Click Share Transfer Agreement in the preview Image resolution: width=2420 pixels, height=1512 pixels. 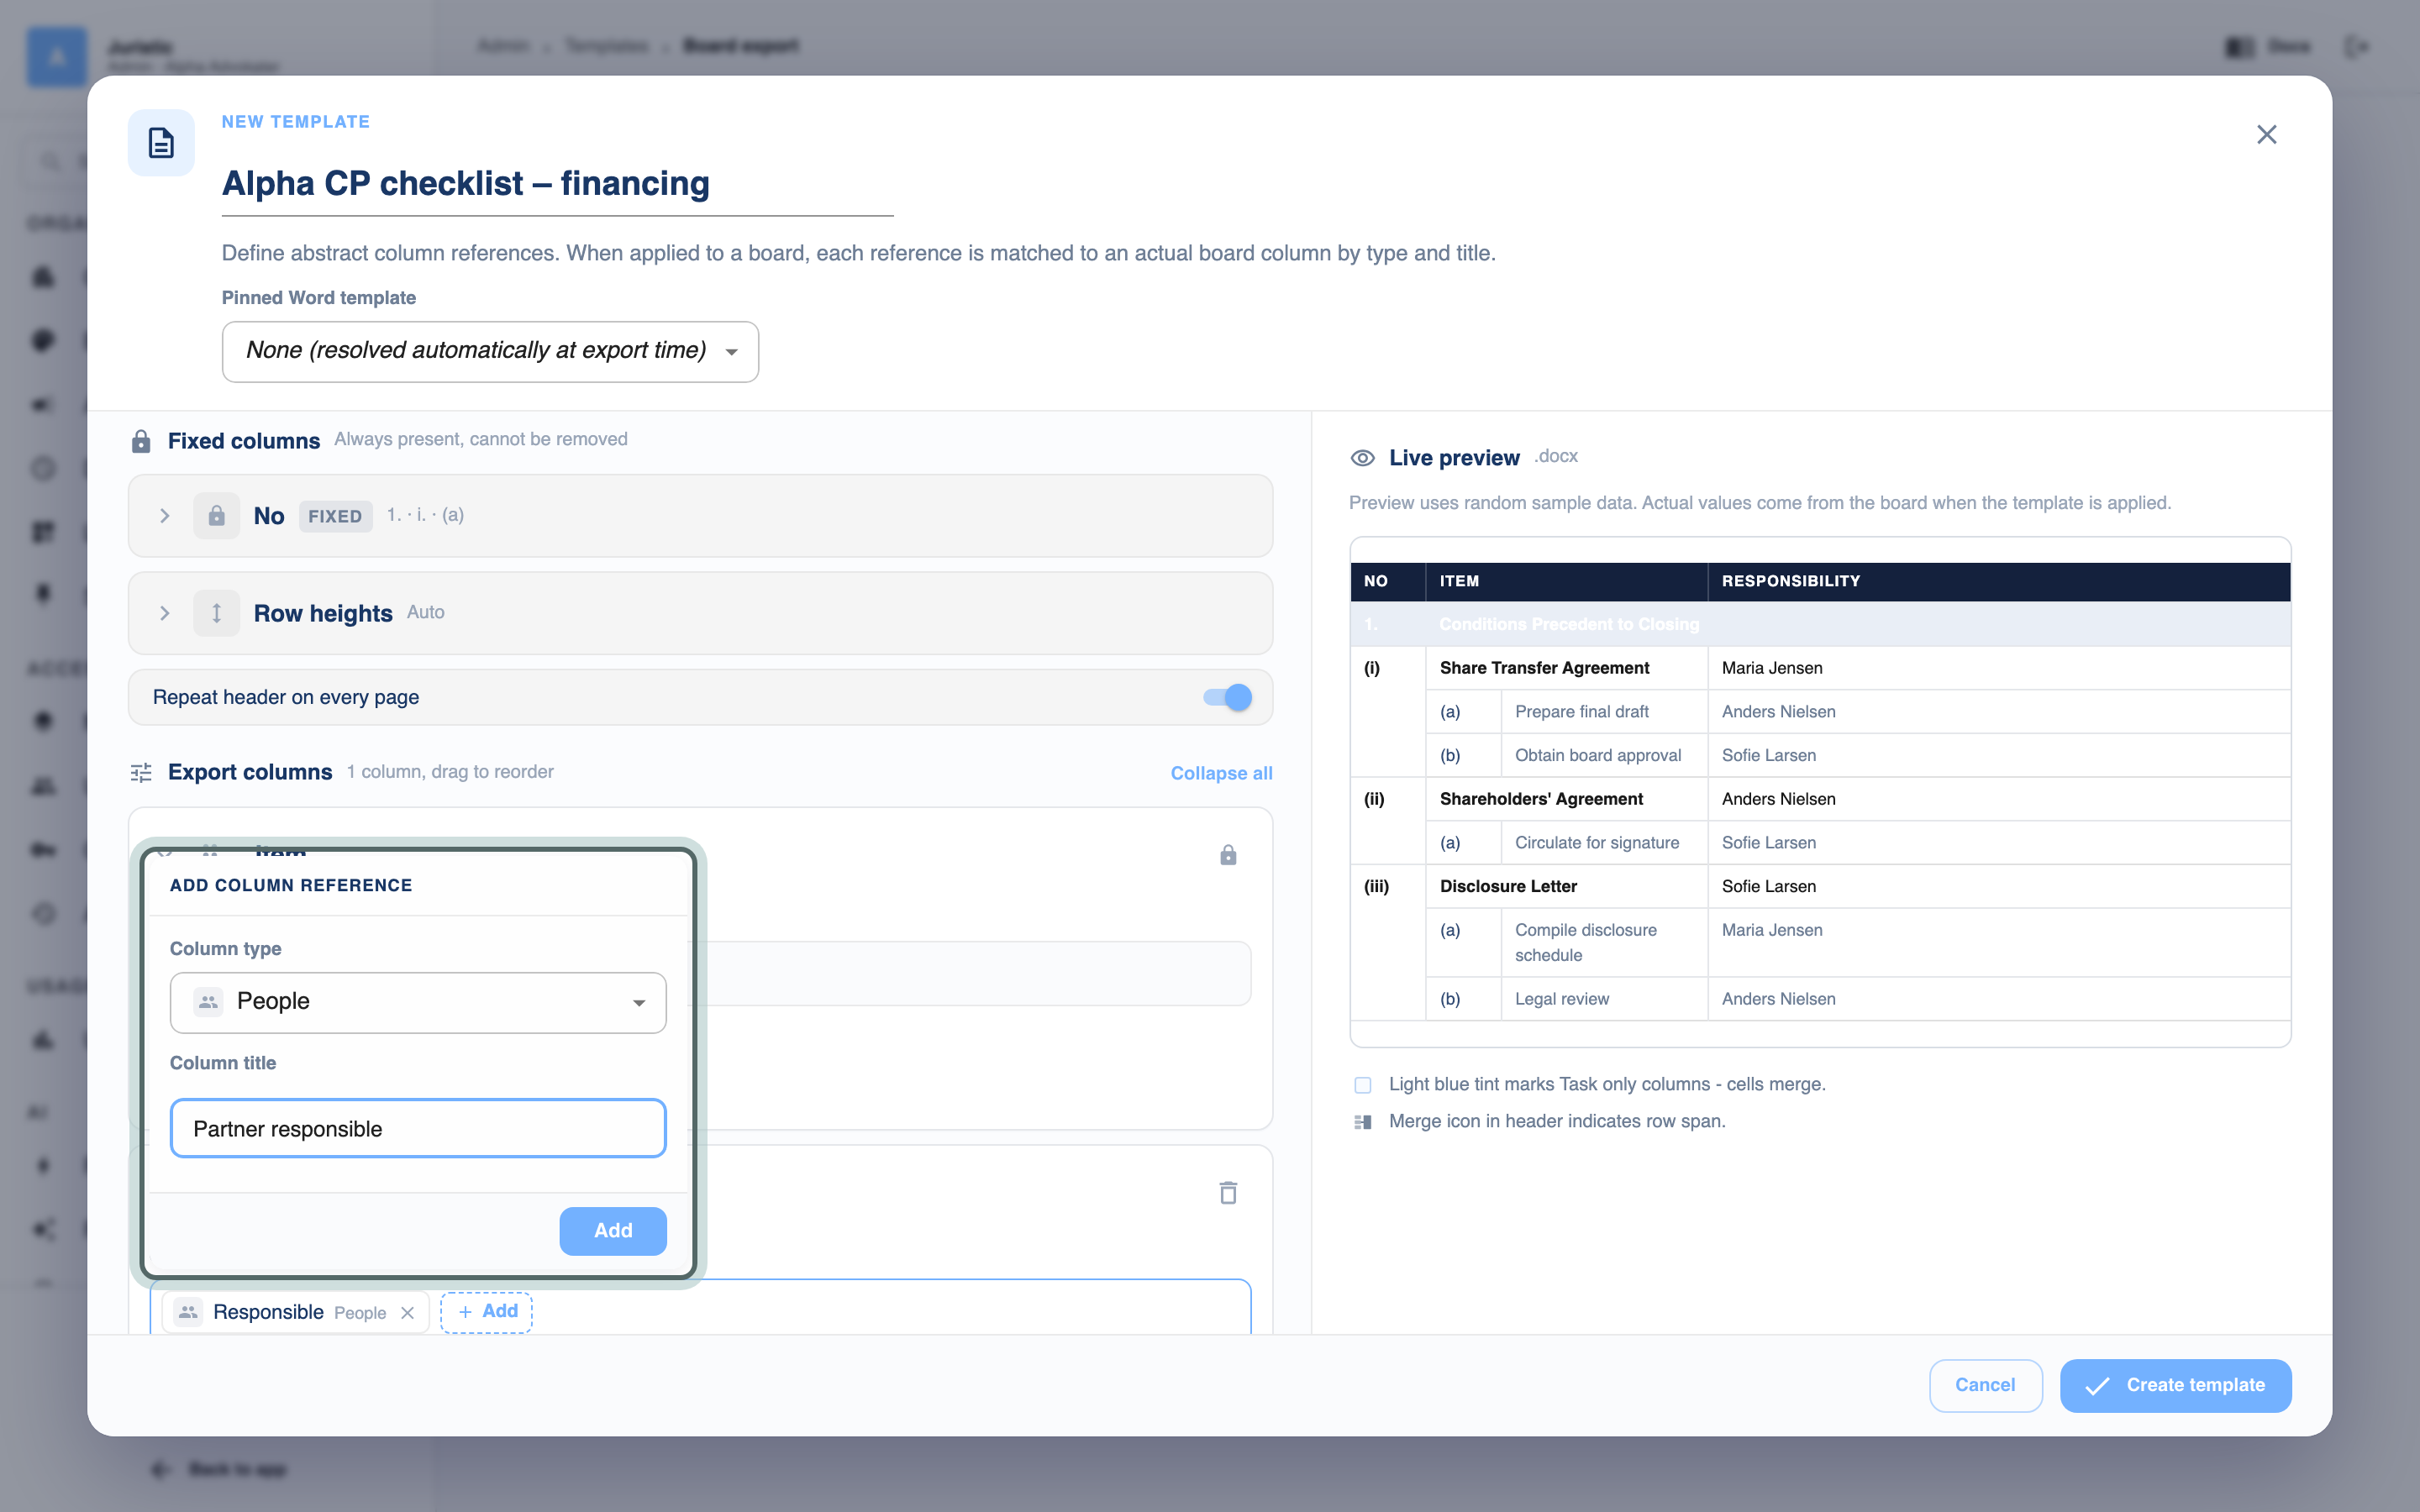(x=1544, y=668)
